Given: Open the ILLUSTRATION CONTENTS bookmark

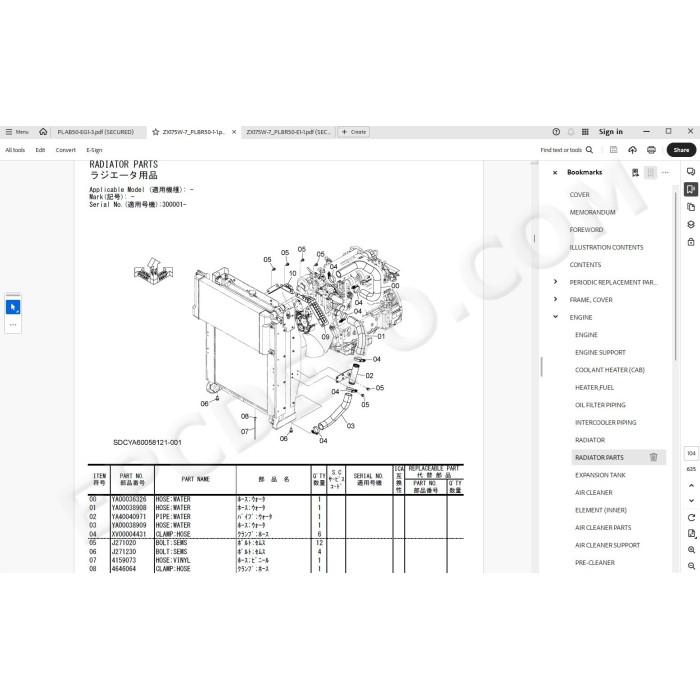Looking at the screenshot, I should [x=606, y=247].
